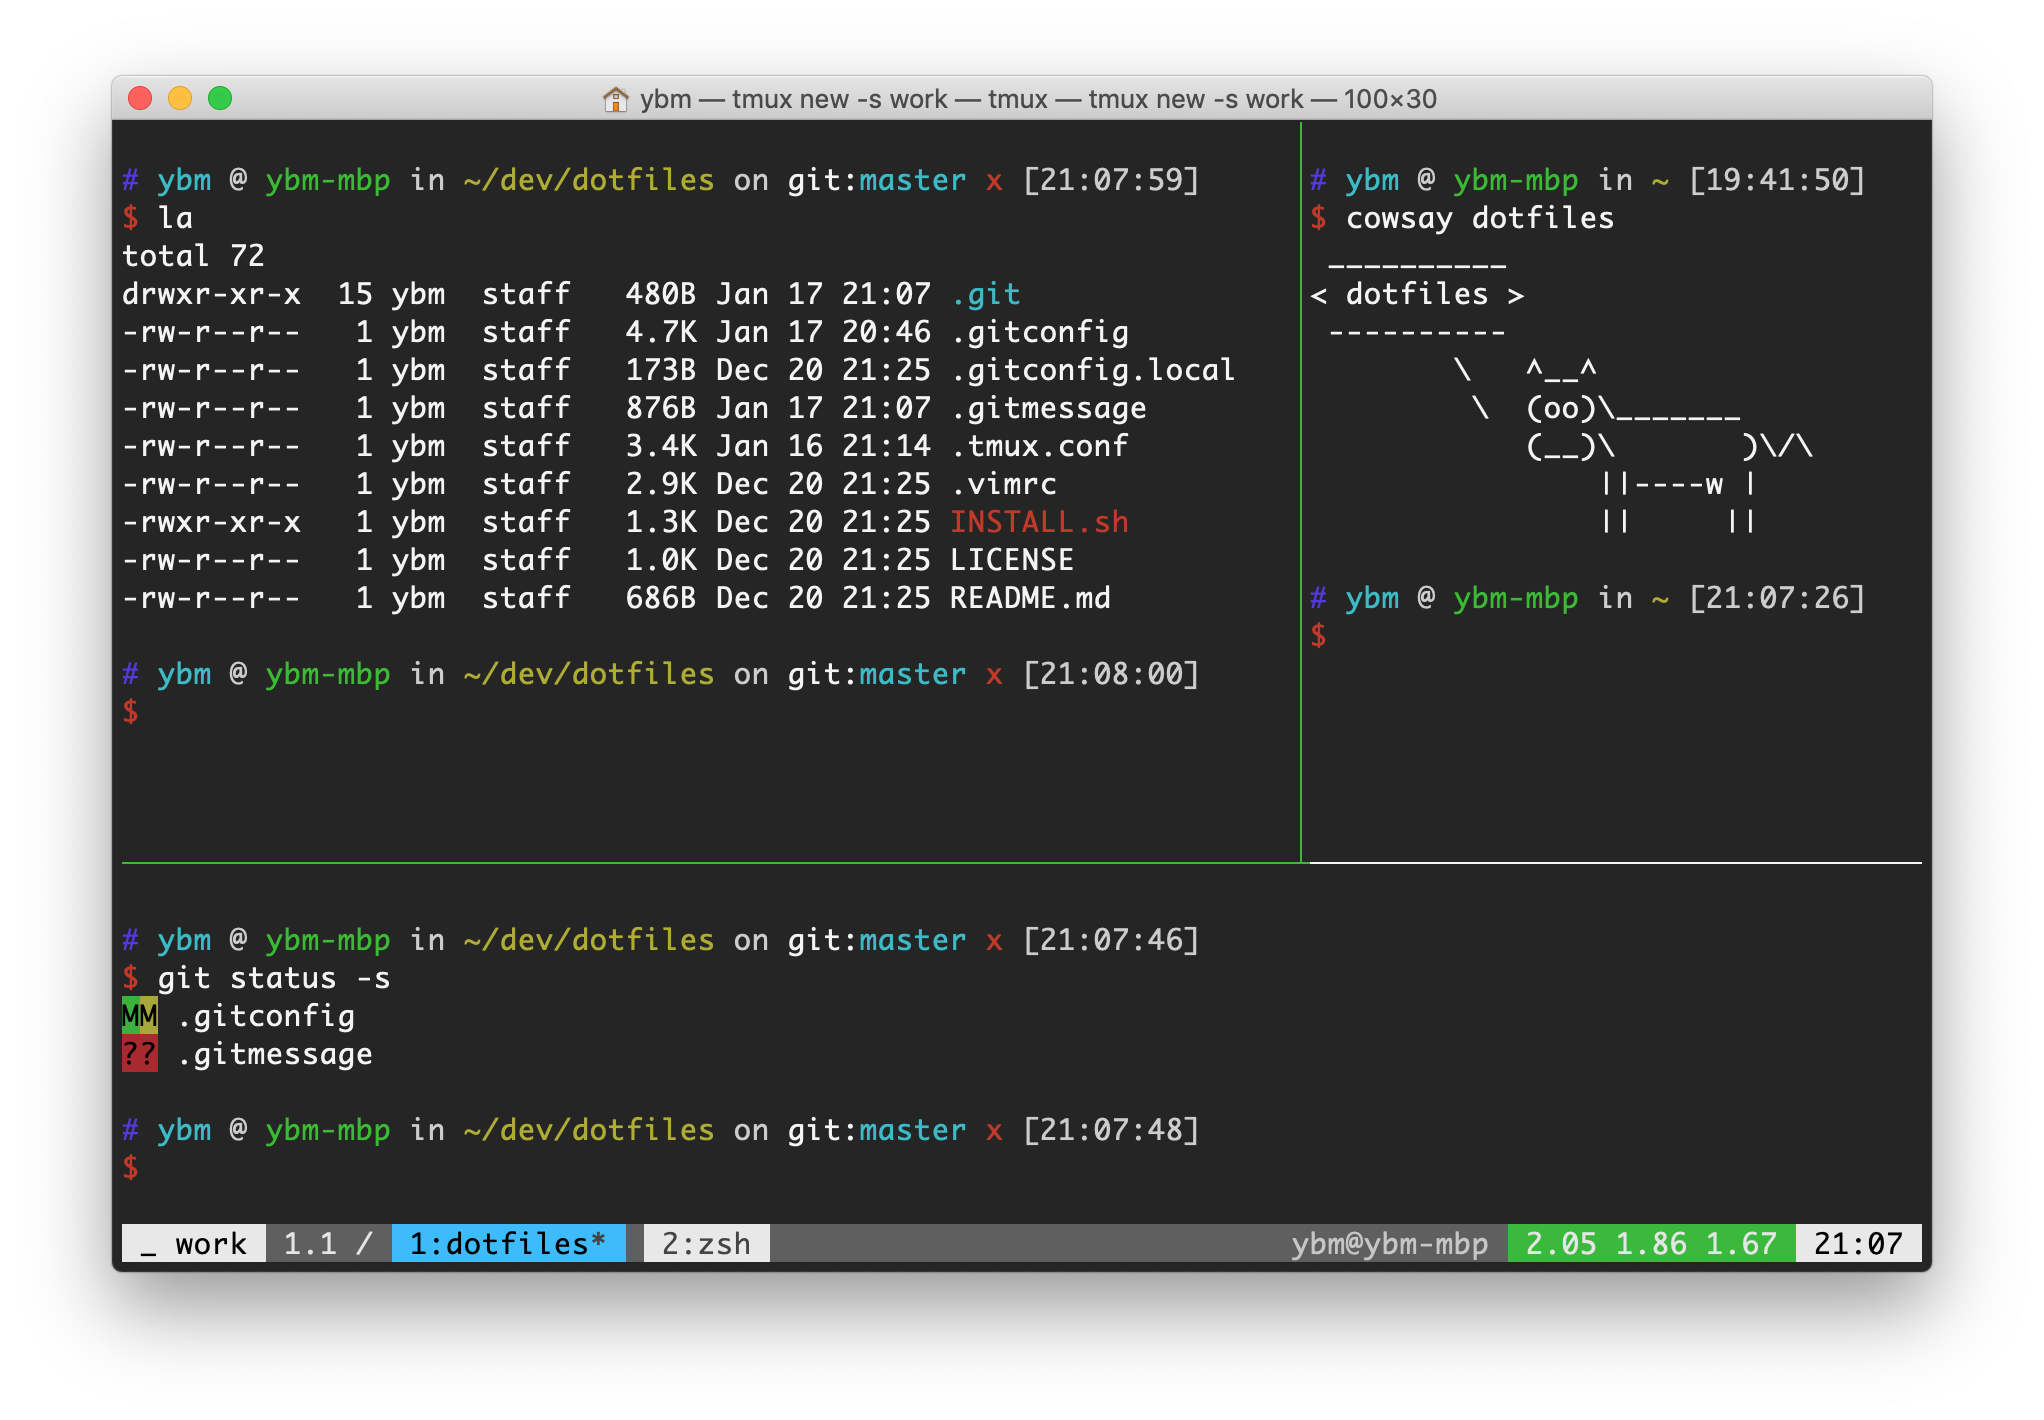The image size is (2044, 1420).
Task: Click the cowsay dotfiles command
Action: (x=1480, y=218)
